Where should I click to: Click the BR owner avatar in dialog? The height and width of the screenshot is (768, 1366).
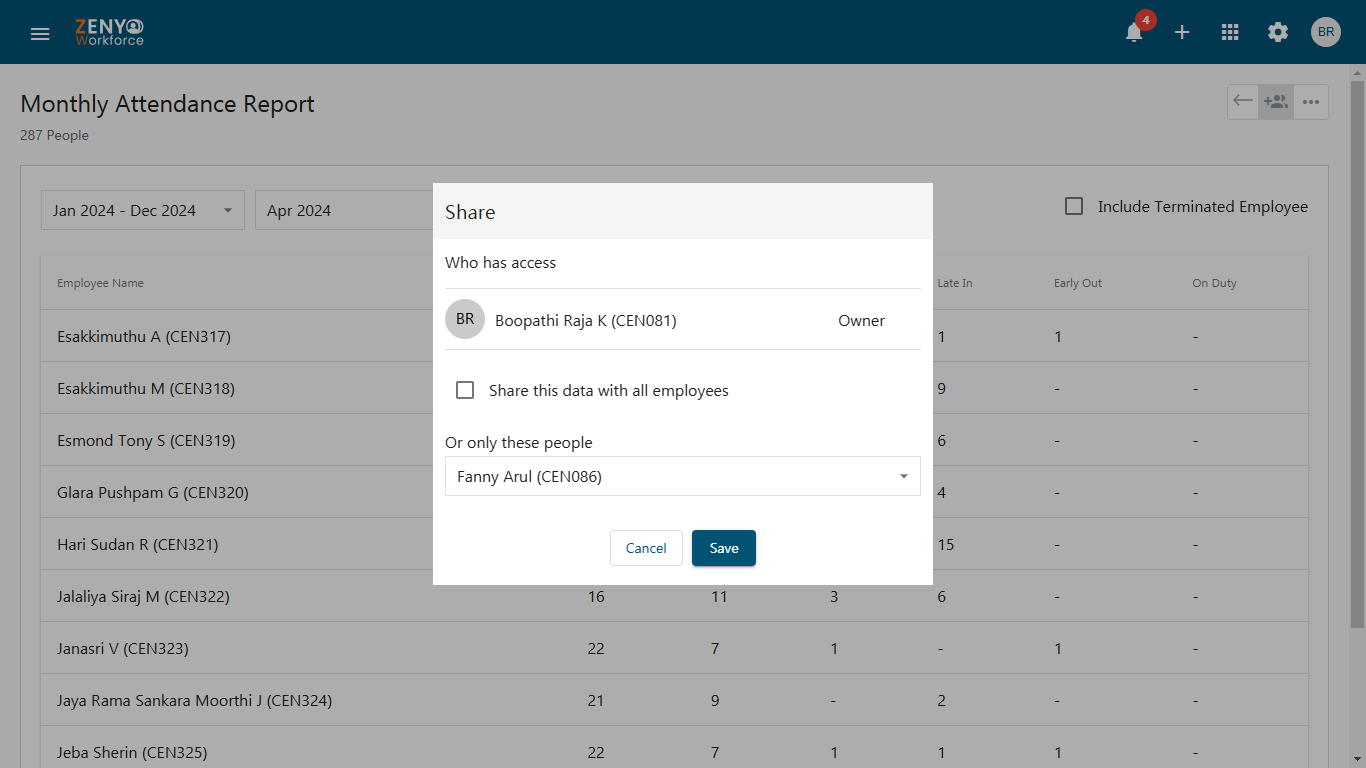(x=465, y=320)
